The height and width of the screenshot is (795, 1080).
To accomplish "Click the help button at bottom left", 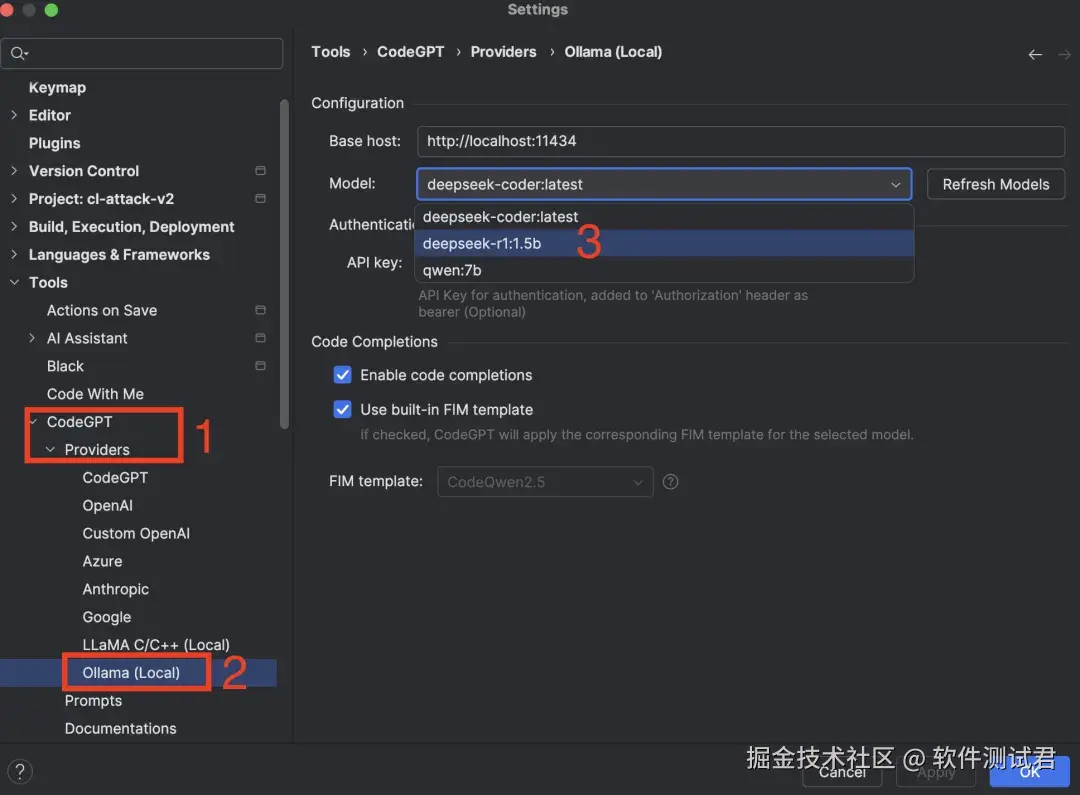I will click(20, 771).
